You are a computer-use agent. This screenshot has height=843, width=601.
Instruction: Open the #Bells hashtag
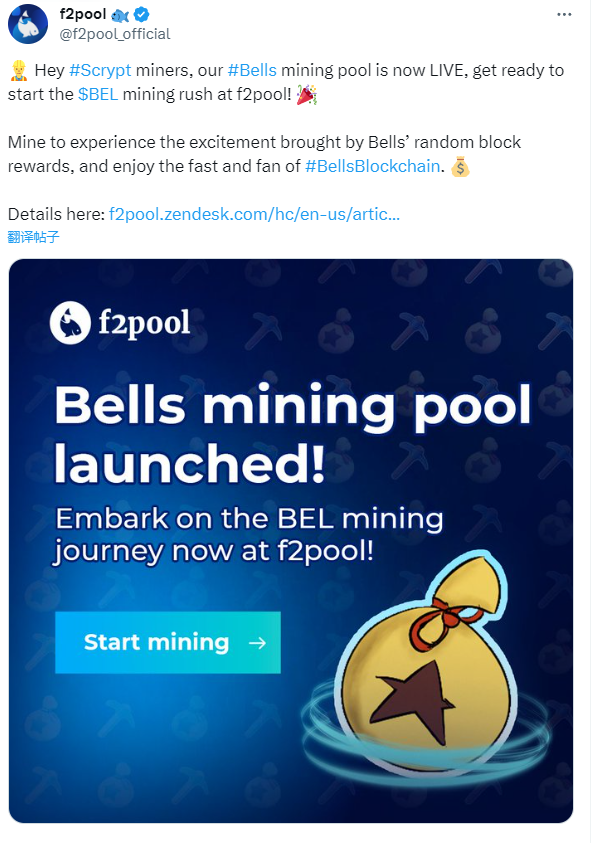(x=252, y=71)
